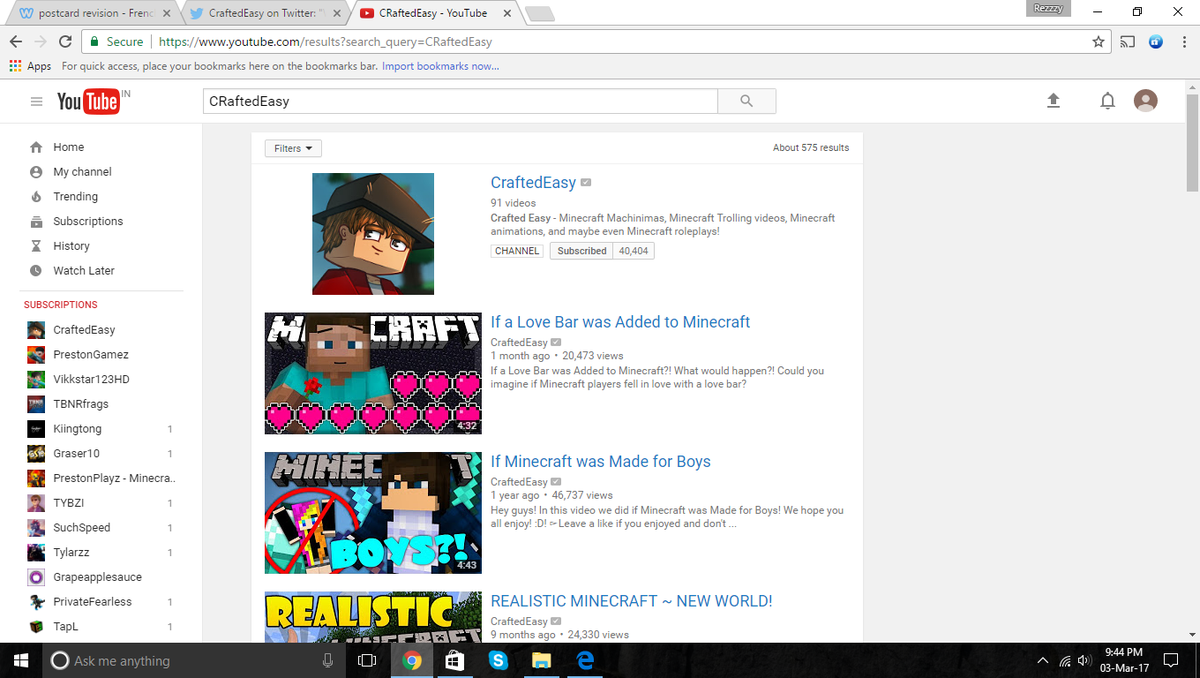Open the CraftedEasy channel title link
This screenshot has width=1200, height=678.
click(x=533, y=183)
